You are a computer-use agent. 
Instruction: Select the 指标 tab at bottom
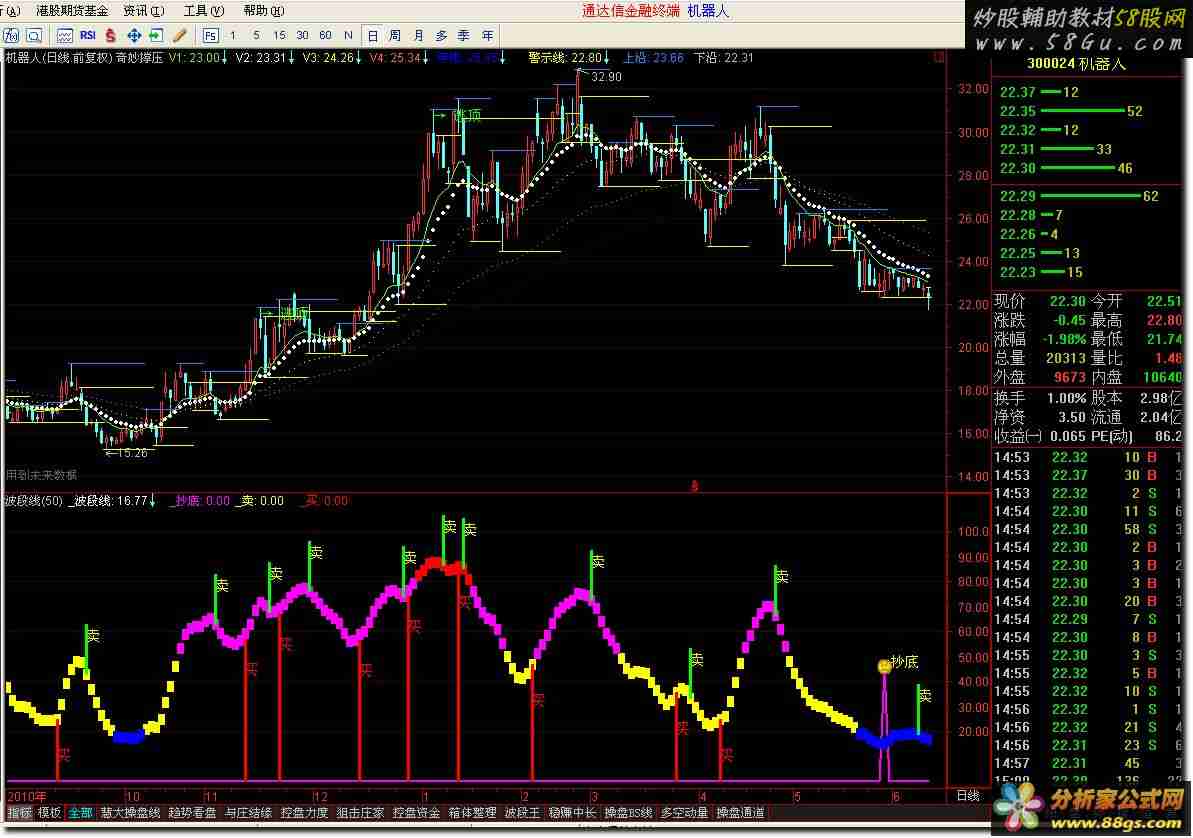[x=19, y=813]
